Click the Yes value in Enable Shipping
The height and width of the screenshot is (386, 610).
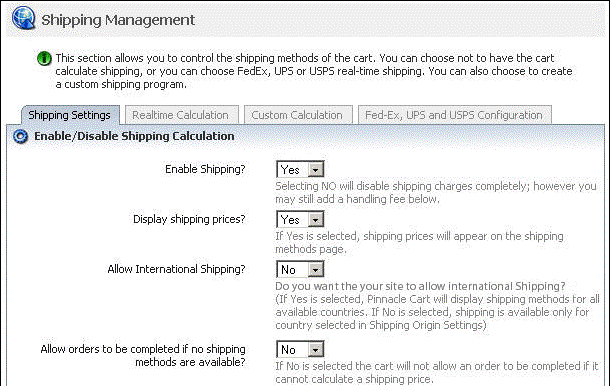coord(290,170)
